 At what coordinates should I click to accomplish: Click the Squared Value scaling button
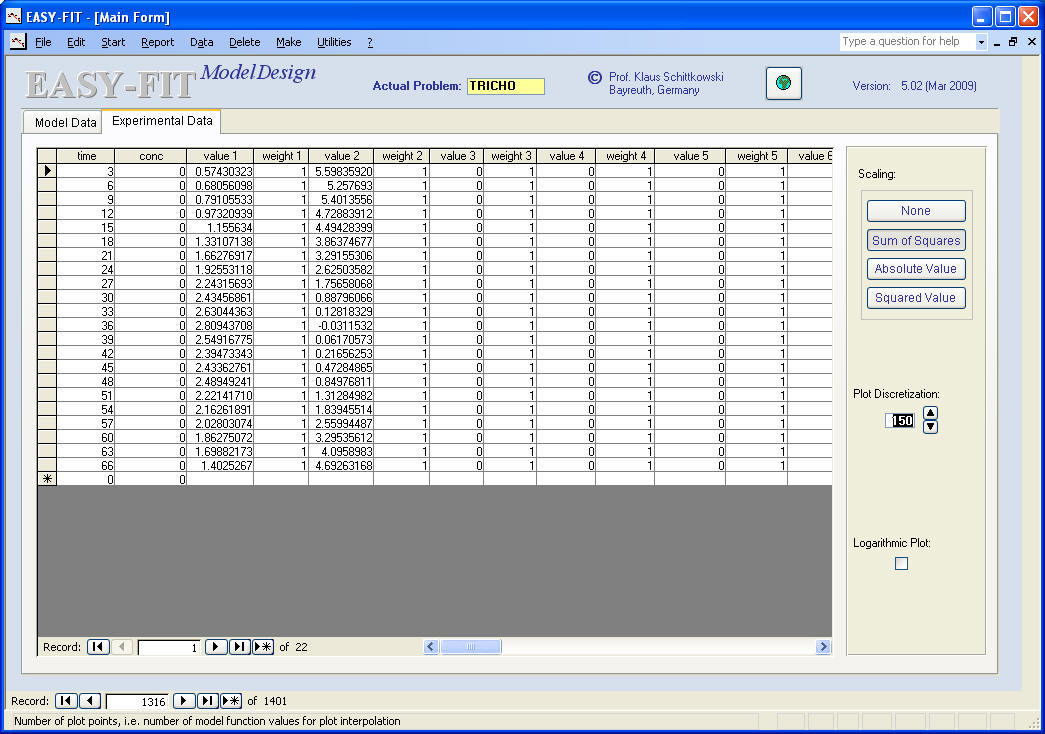tap(915, 298)
